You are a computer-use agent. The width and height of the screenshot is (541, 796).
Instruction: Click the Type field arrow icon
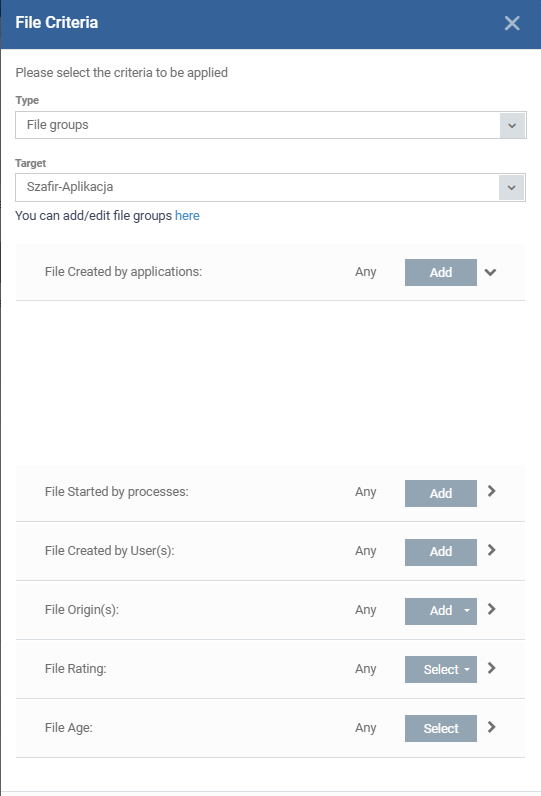[x=512, y=125]
